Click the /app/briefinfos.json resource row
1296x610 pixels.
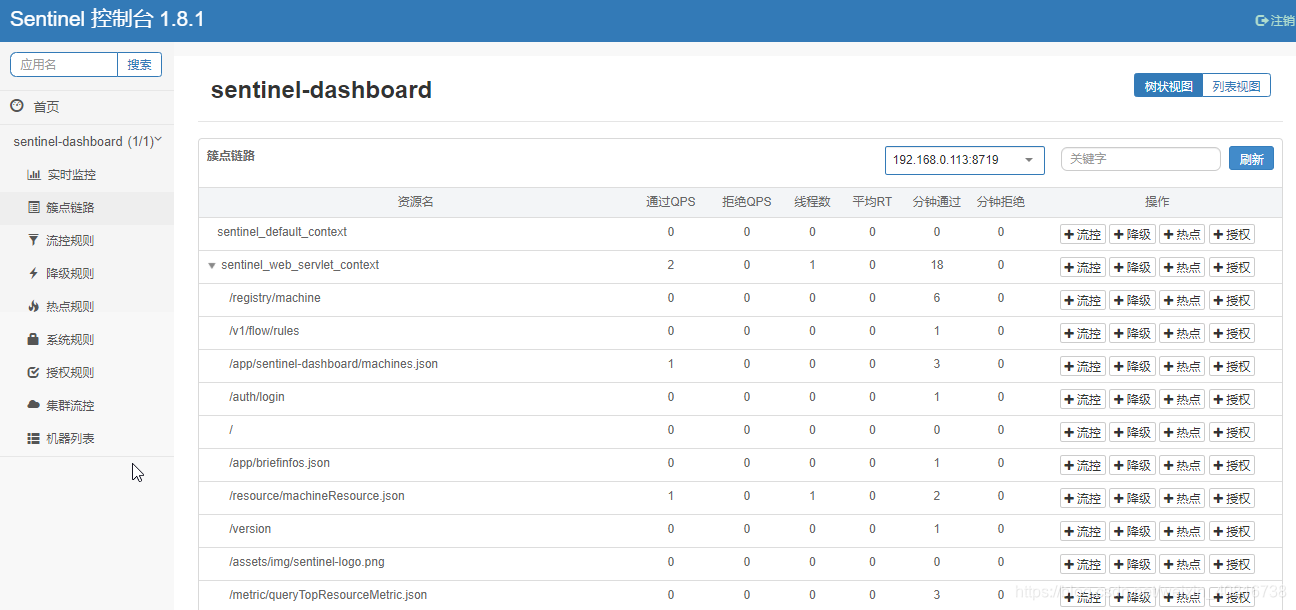pos(740,465)
